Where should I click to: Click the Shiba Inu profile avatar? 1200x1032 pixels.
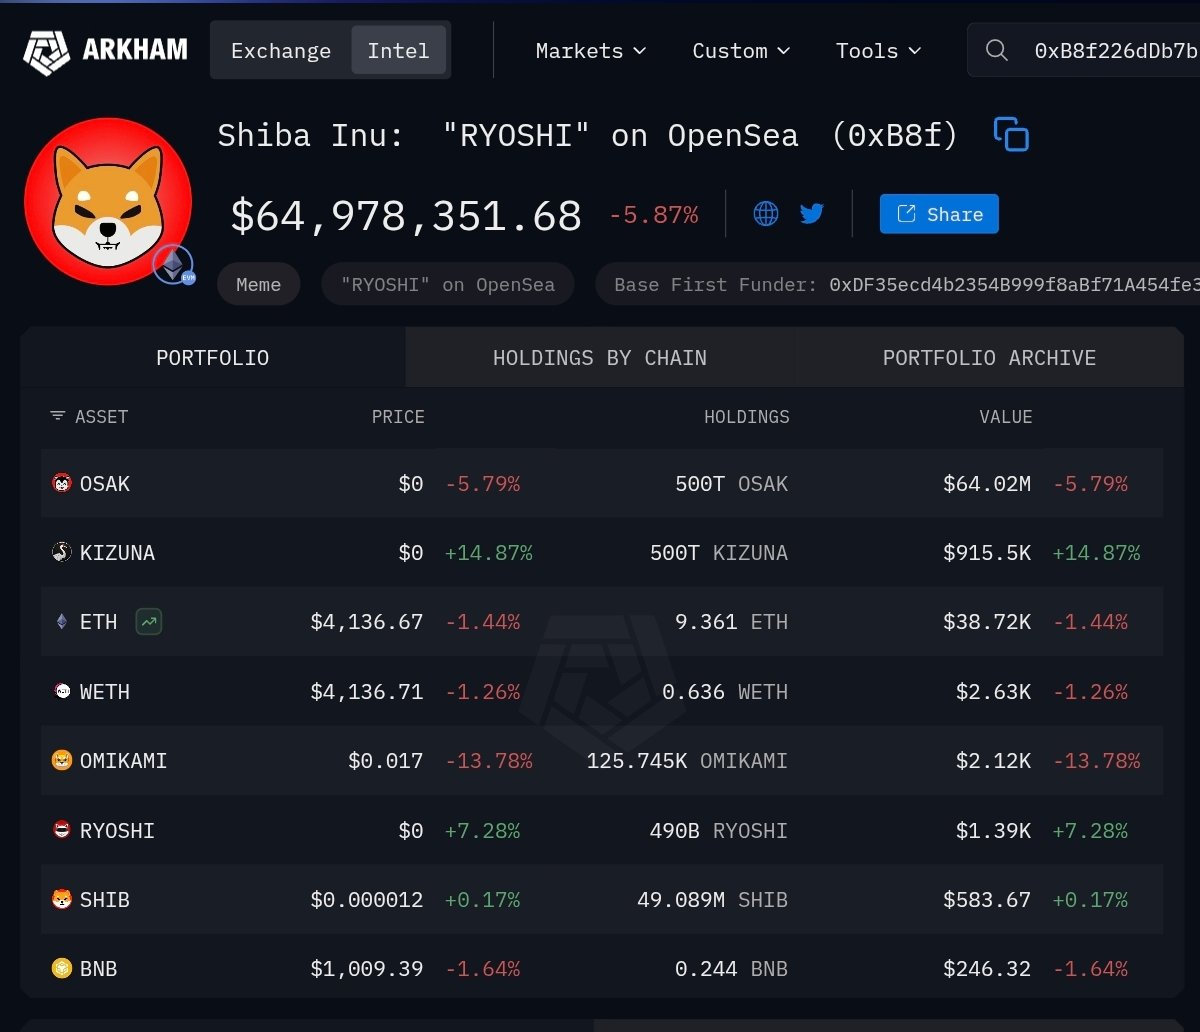click(x=108, y=200)
